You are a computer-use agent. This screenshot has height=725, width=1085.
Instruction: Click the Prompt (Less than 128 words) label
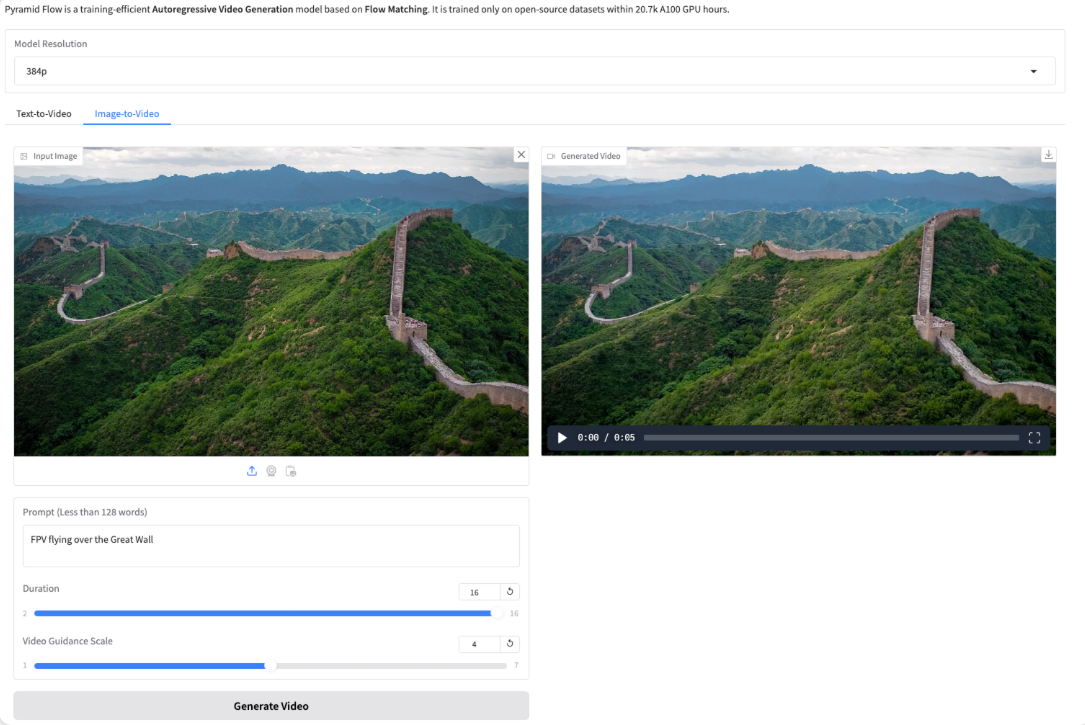coord(84,512)
